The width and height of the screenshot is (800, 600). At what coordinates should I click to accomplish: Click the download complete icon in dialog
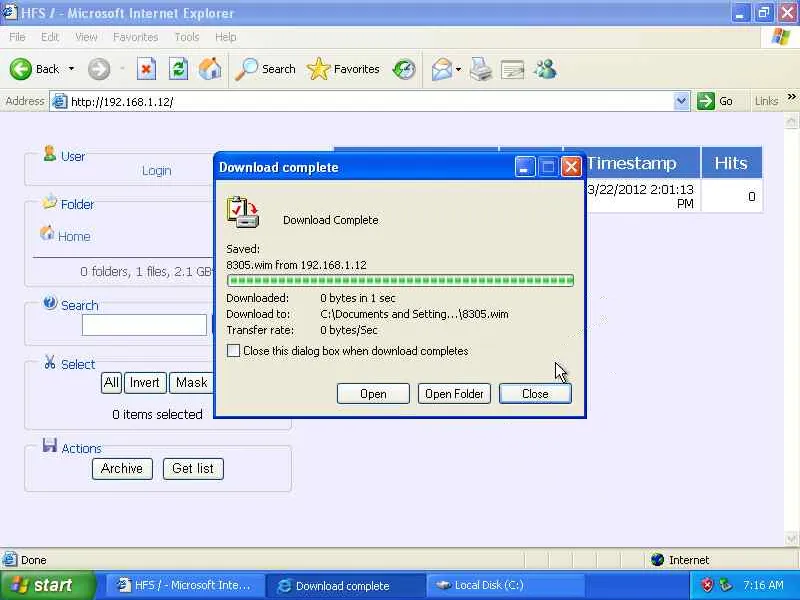243,212
